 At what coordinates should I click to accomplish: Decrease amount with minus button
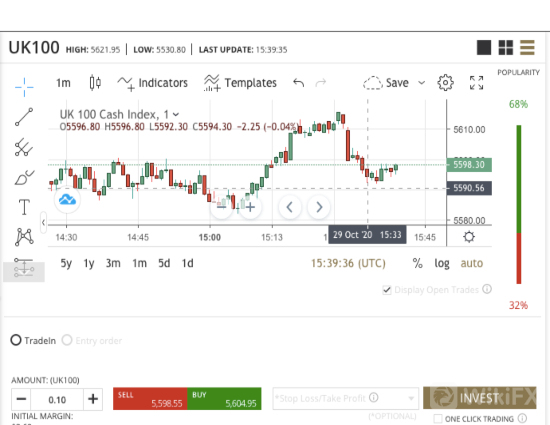tap(21, 399)
